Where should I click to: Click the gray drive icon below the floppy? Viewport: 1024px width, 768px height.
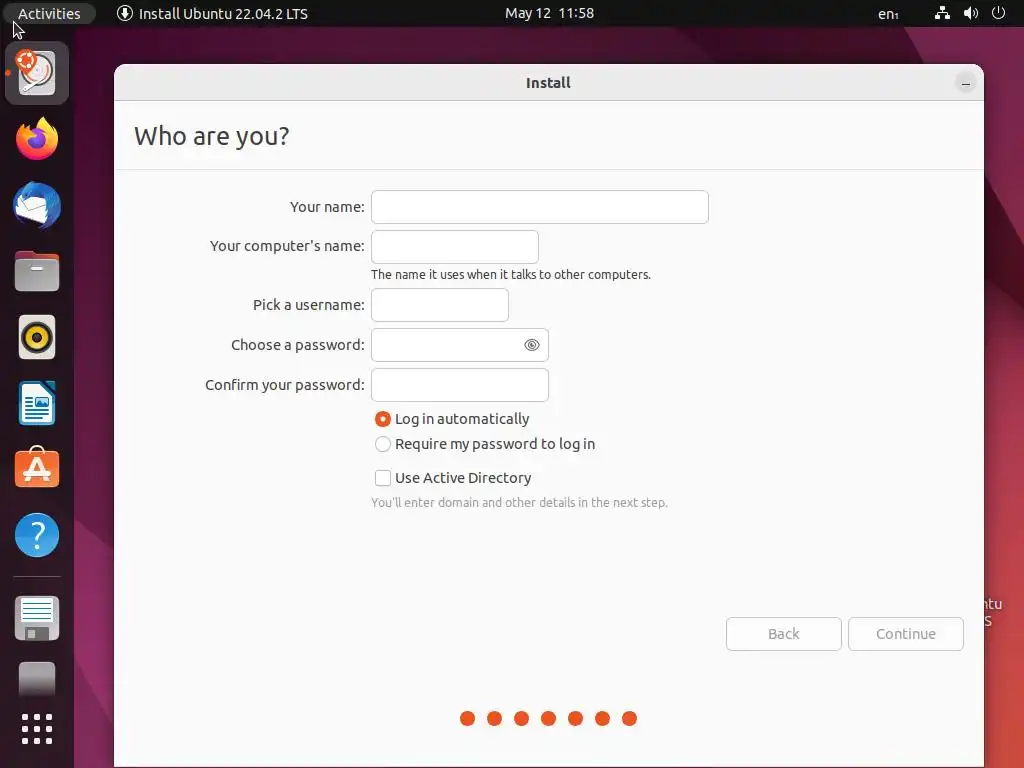(37, 679)
